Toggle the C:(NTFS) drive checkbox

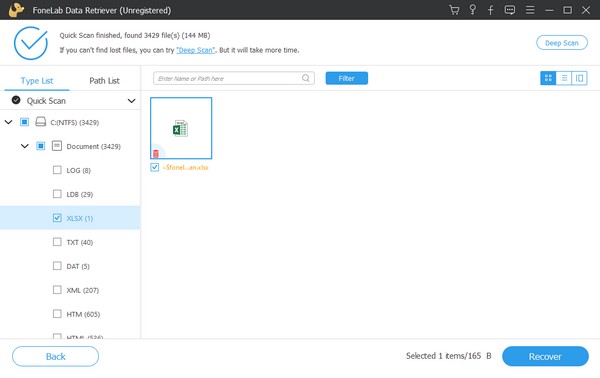coord(24,122)
